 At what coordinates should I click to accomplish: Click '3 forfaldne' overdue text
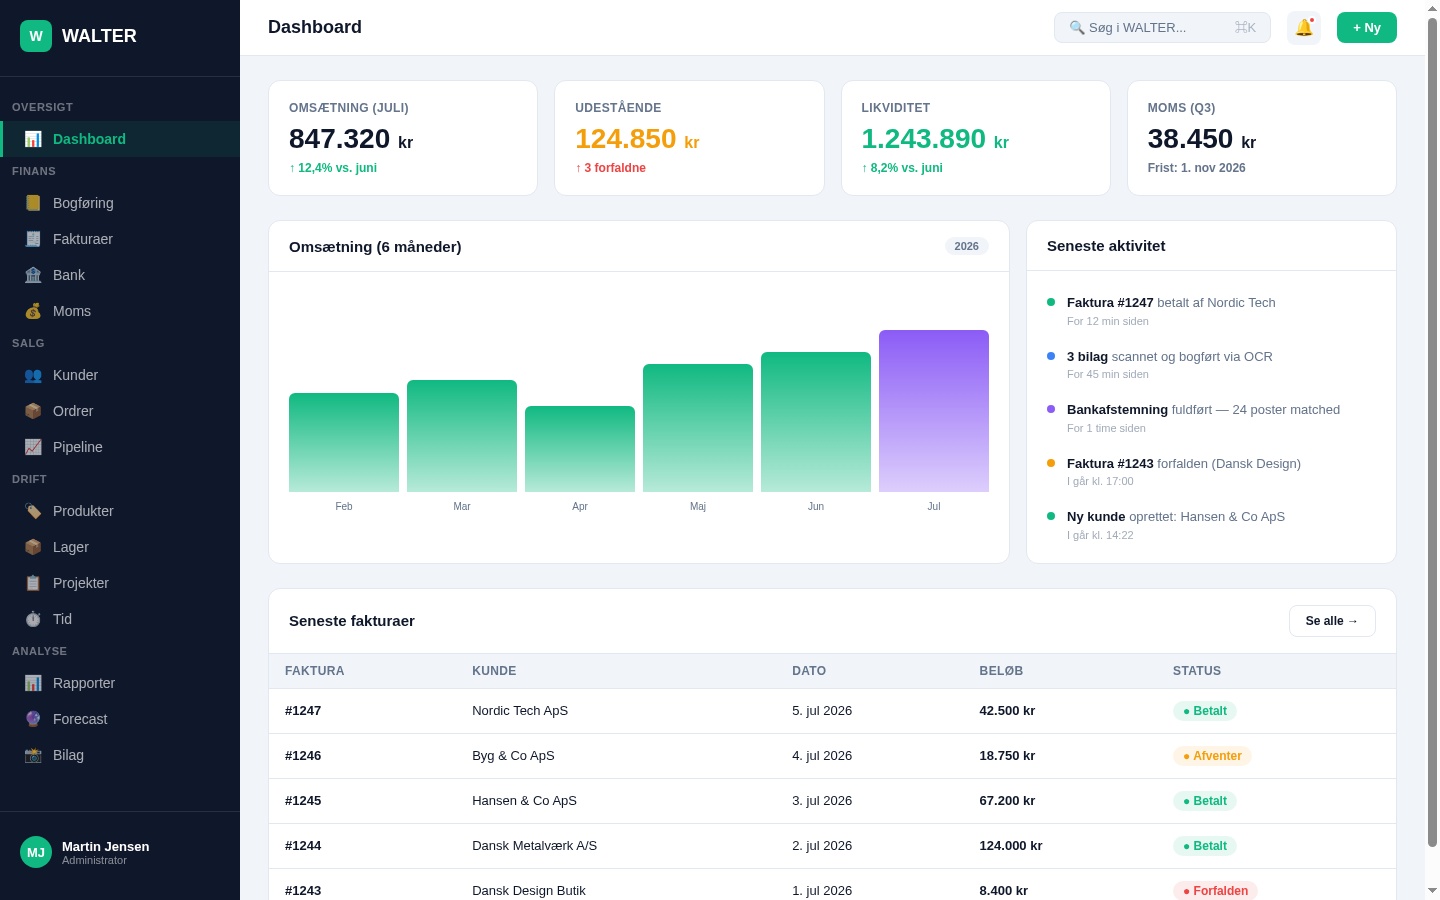(x=610, y=168)
